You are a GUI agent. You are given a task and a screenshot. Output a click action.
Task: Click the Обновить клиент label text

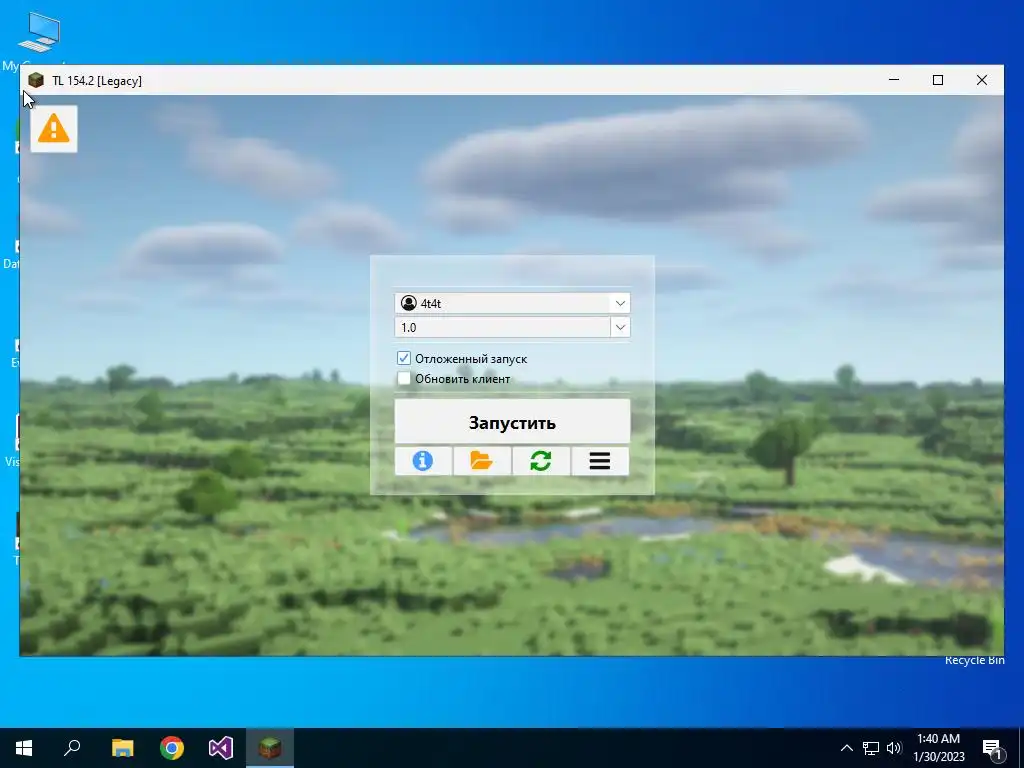click(462, 379)
